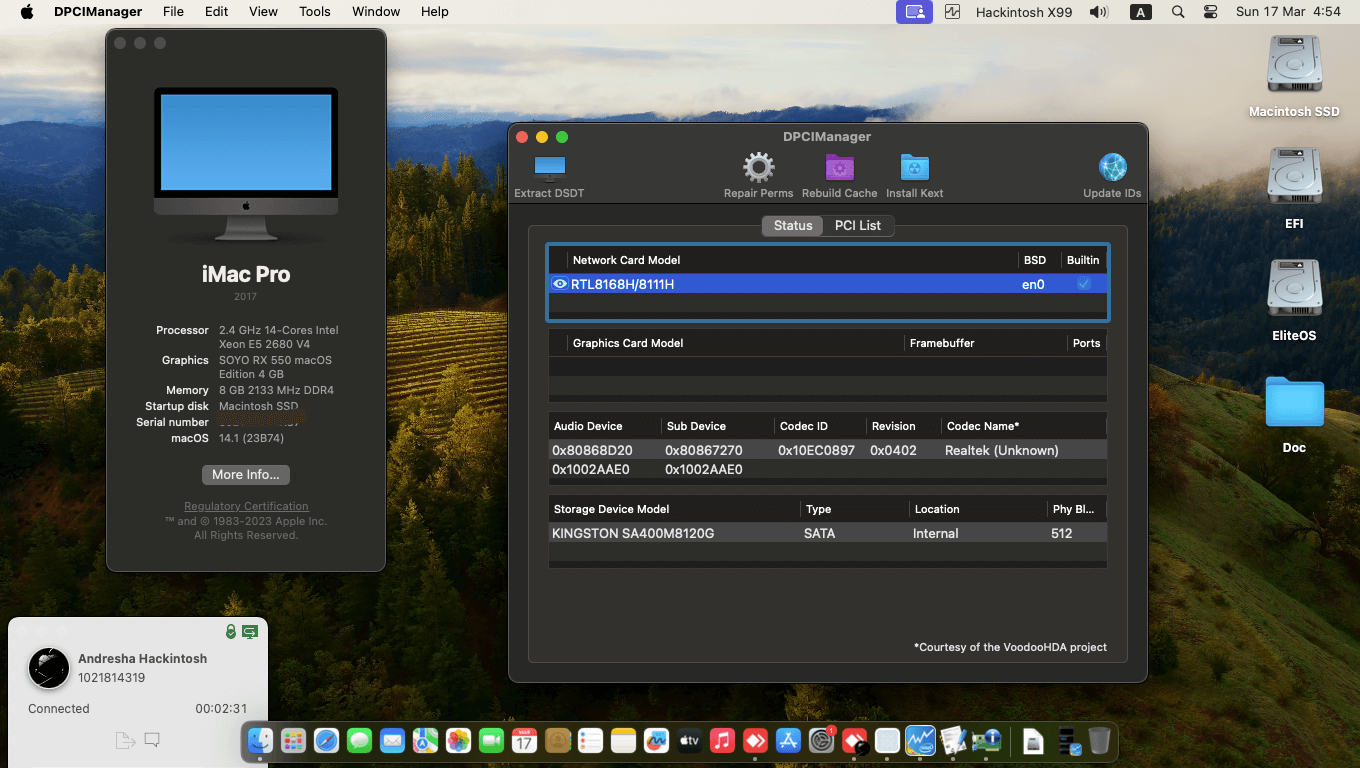The width and height of the screenshot is (1360, 768).
Task: Mute system volume via menu bar speaker
Action: click(x=1098, y=11)
